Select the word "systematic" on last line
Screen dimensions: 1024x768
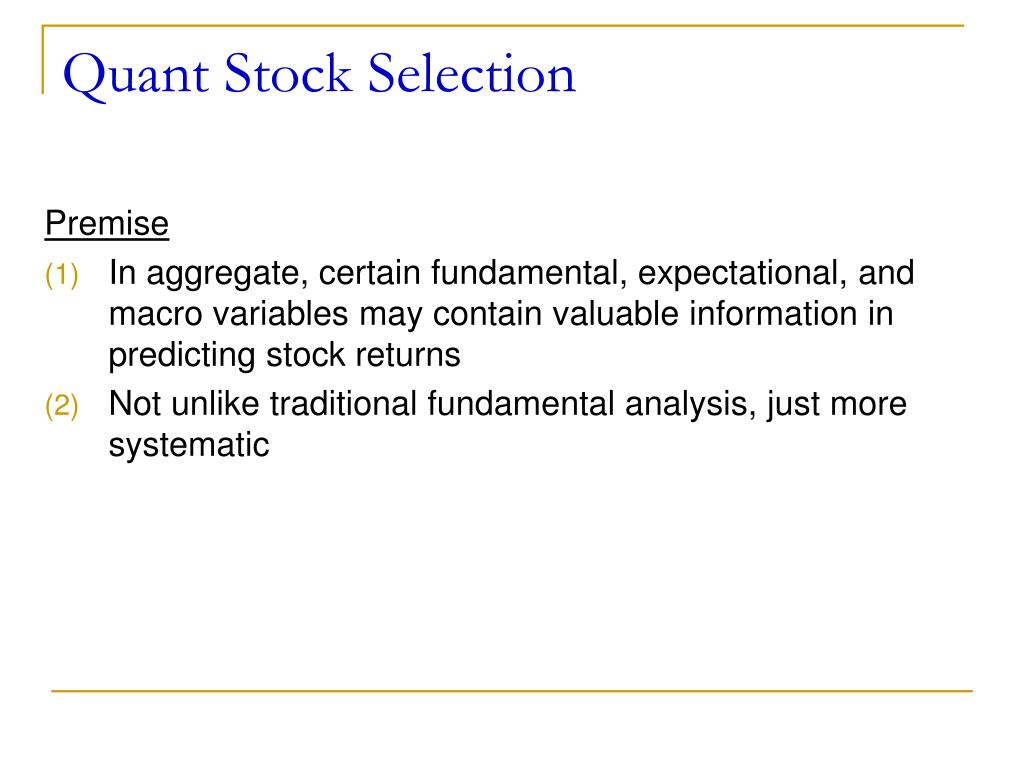[x=189, y=446]
